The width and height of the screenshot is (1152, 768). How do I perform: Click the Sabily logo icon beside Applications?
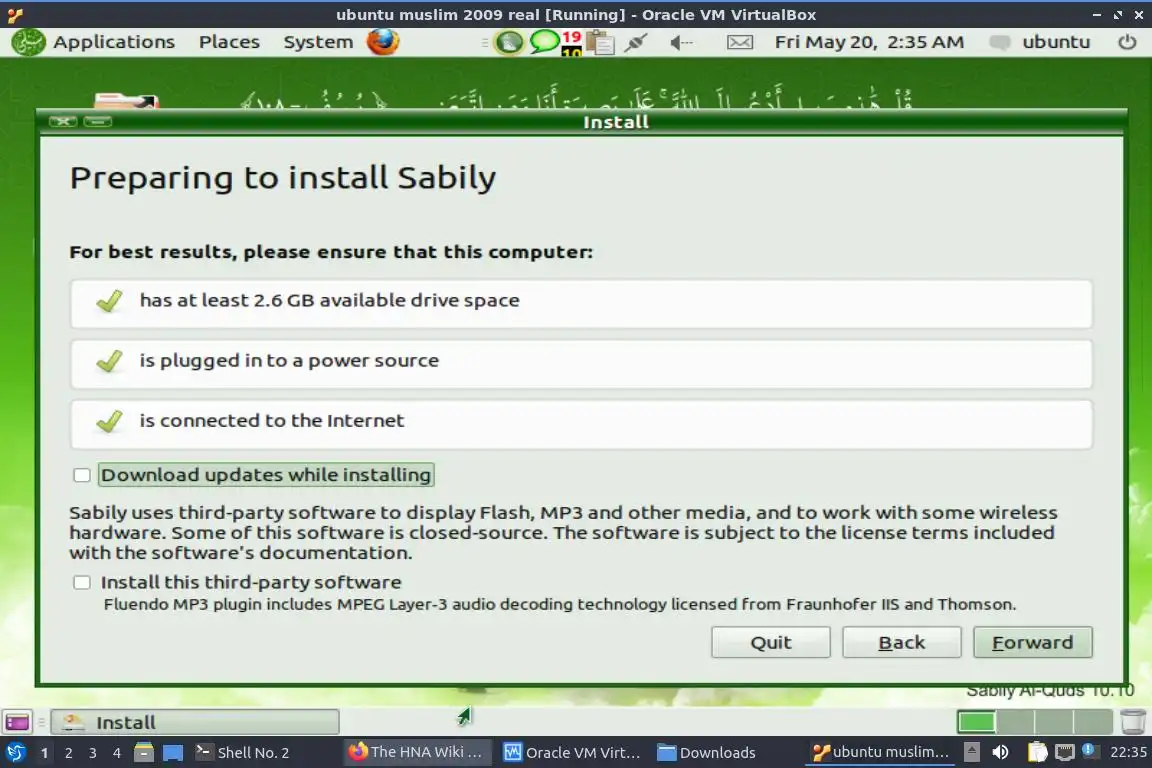point(29,42)
